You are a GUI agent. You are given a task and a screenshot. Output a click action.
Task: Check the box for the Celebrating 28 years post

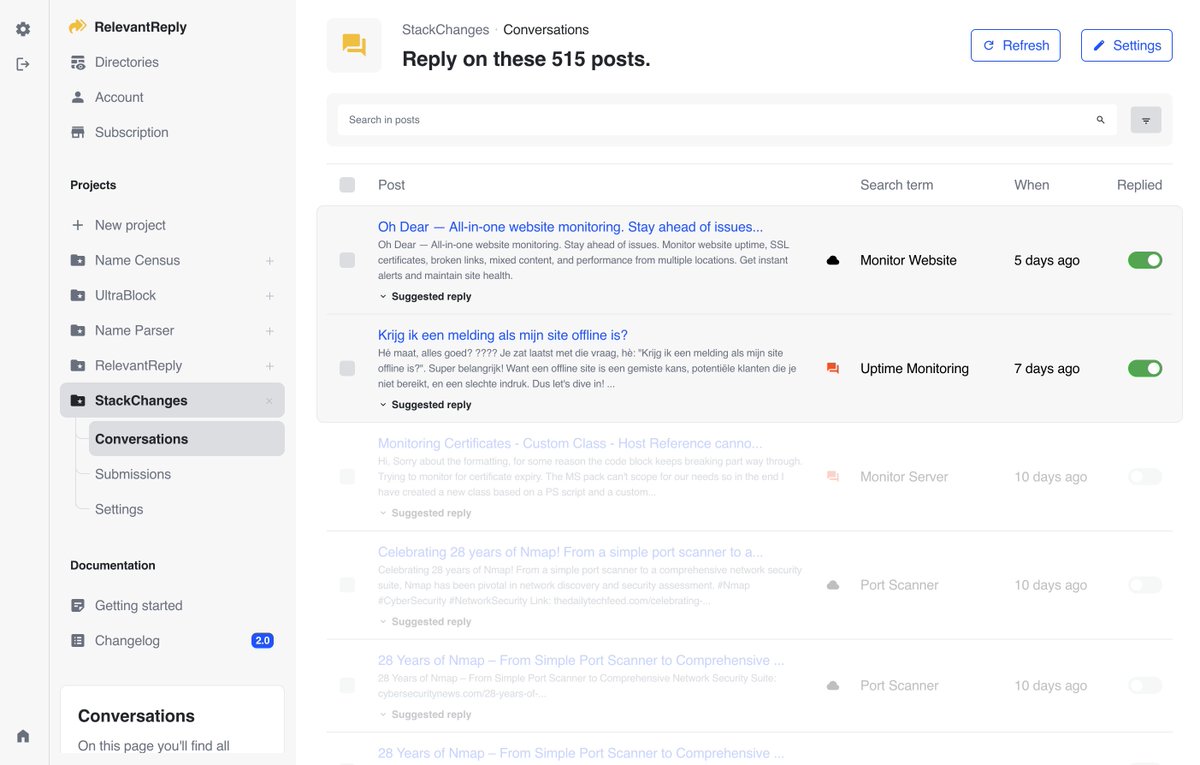coord(347,585)
